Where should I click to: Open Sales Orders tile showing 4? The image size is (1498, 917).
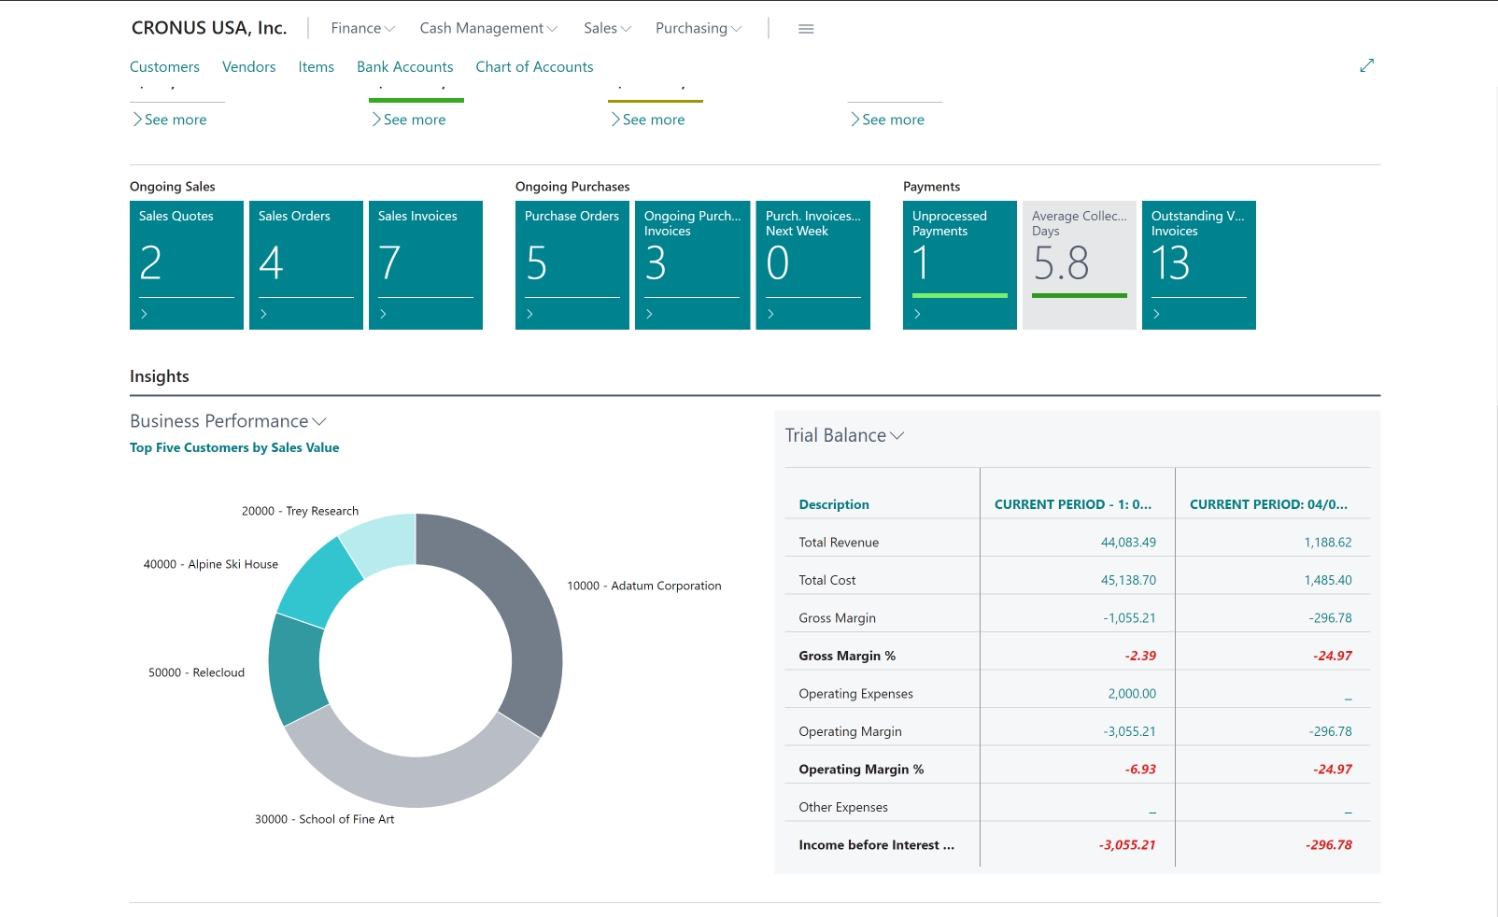click(x=306, y=265)
